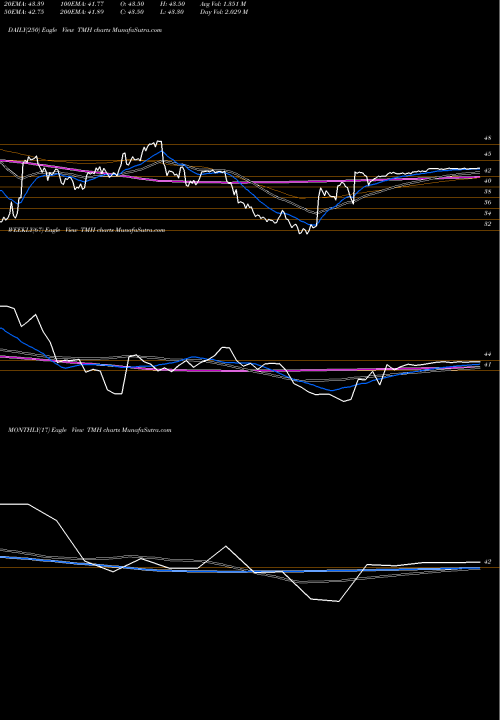Viewport: 500px width, 720px height.
Task: Click the 20EMA value label
Action: pyautogui.click(x=24, y=4)
